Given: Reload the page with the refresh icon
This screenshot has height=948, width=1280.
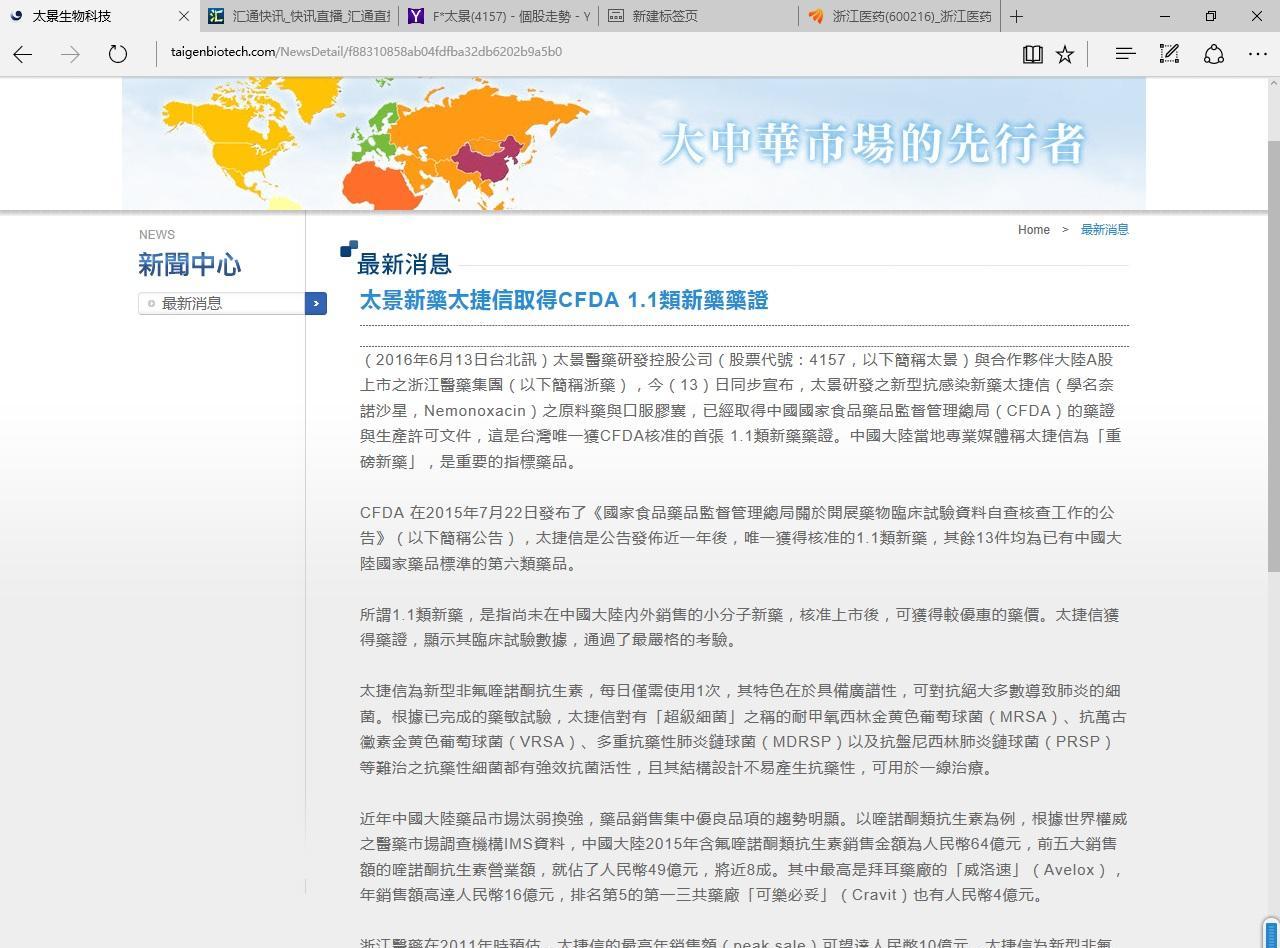Looking at the screenshot, I should pos(118,54).
